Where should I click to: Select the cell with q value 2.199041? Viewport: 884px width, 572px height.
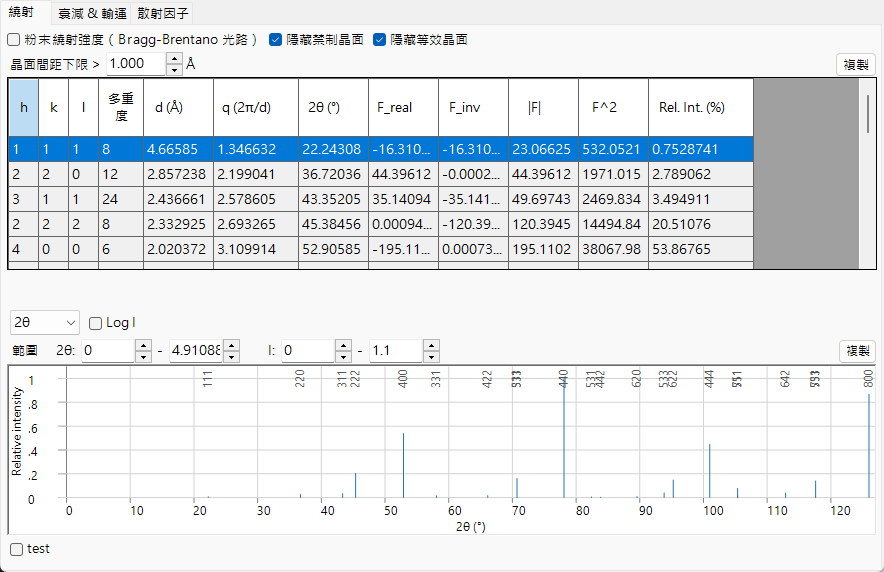256,174
